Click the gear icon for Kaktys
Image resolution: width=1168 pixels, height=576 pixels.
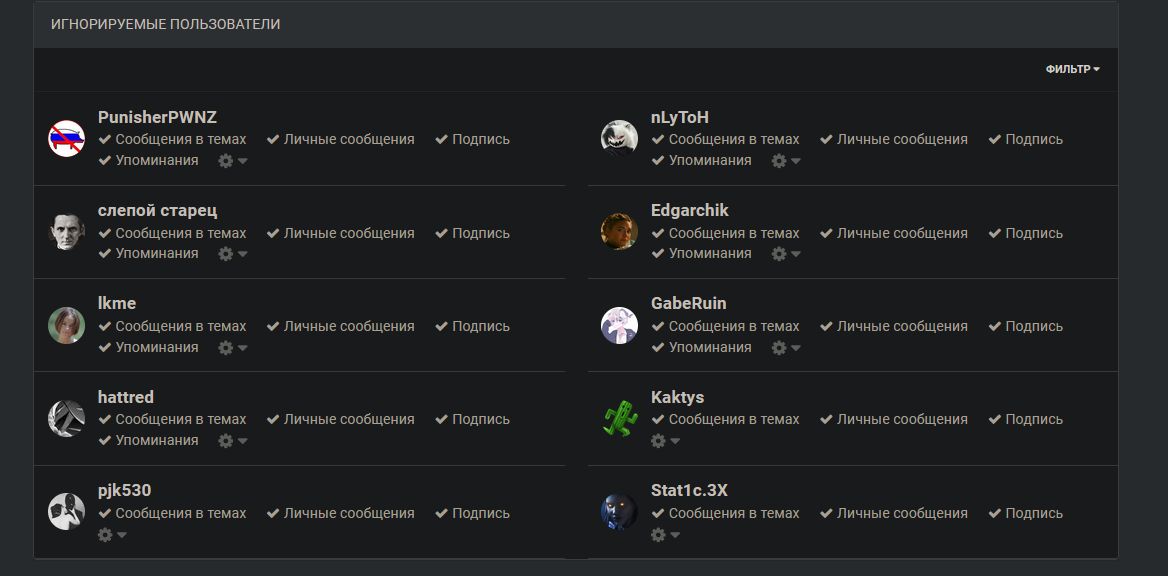pos(664,441)
